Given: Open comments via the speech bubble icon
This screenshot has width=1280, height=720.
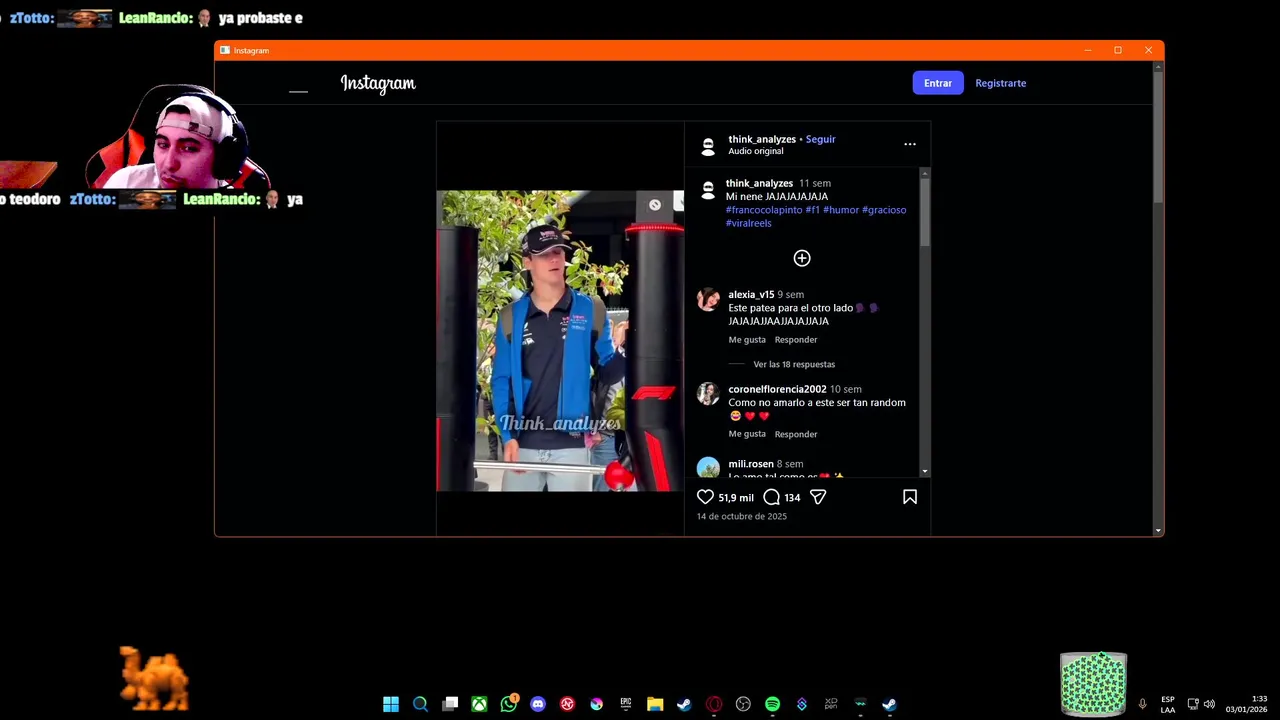Looking at the screenshot, I should pyautogui.click(x=771, y=497).
